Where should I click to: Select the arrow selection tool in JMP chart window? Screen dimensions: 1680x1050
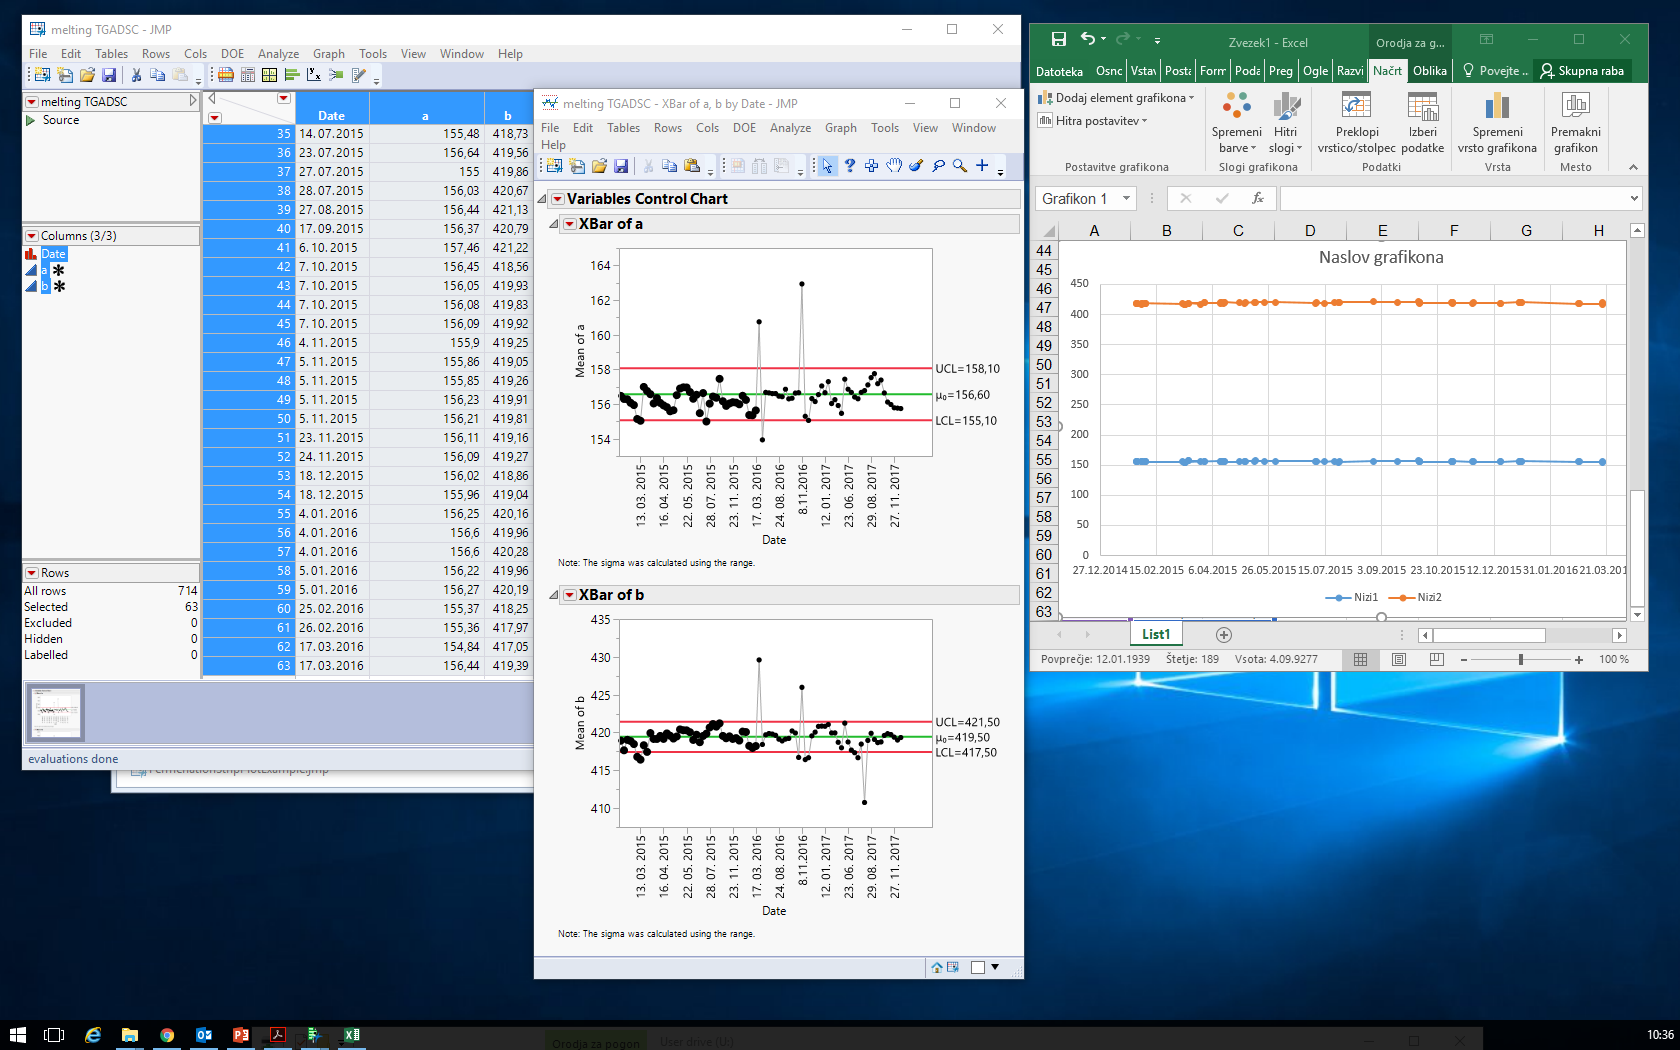point(828,166)
